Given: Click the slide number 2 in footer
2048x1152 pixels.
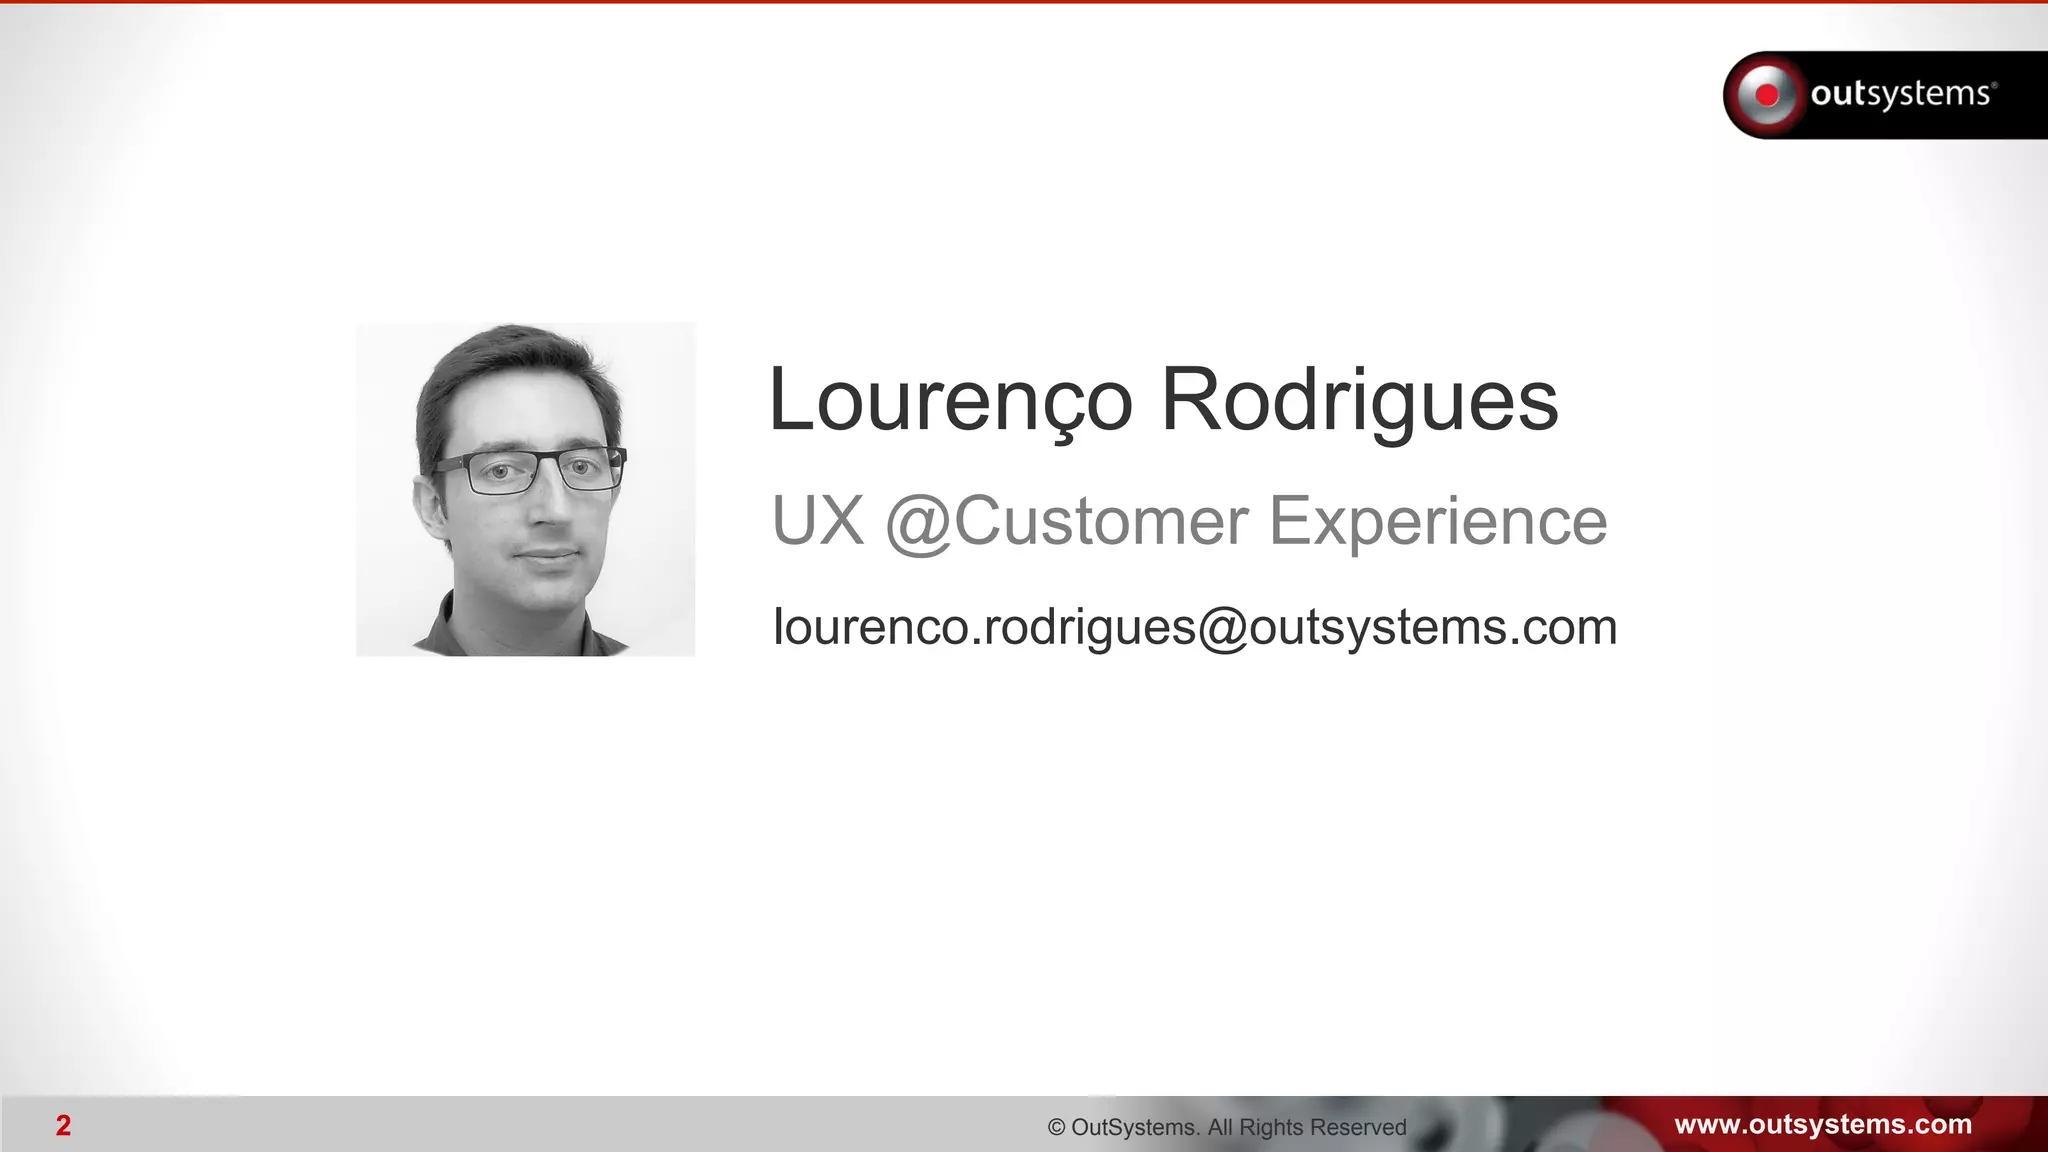Looking at the screenshot, I should (63, 1126).
